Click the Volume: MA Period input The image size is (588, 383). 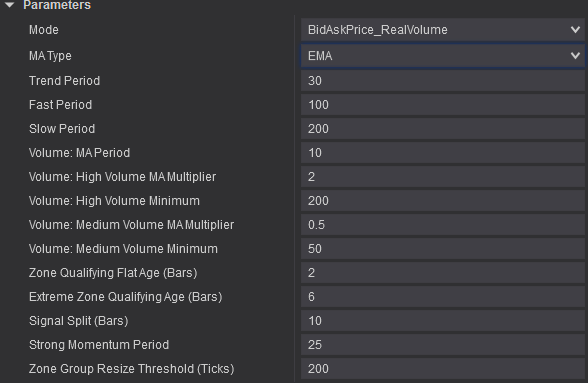click(x=442, y=153)
